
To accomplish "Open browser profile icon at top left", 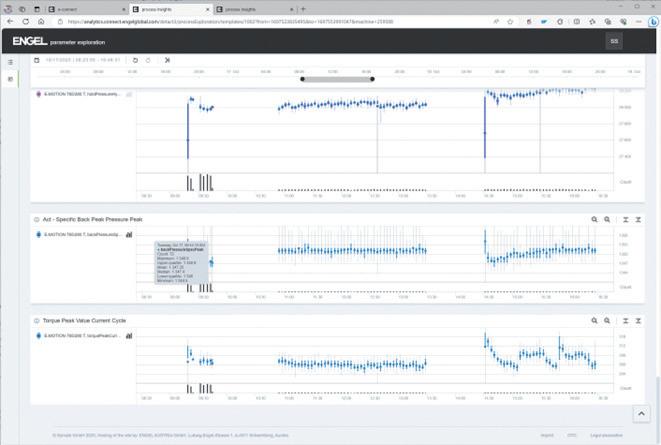I will point(8,9).
